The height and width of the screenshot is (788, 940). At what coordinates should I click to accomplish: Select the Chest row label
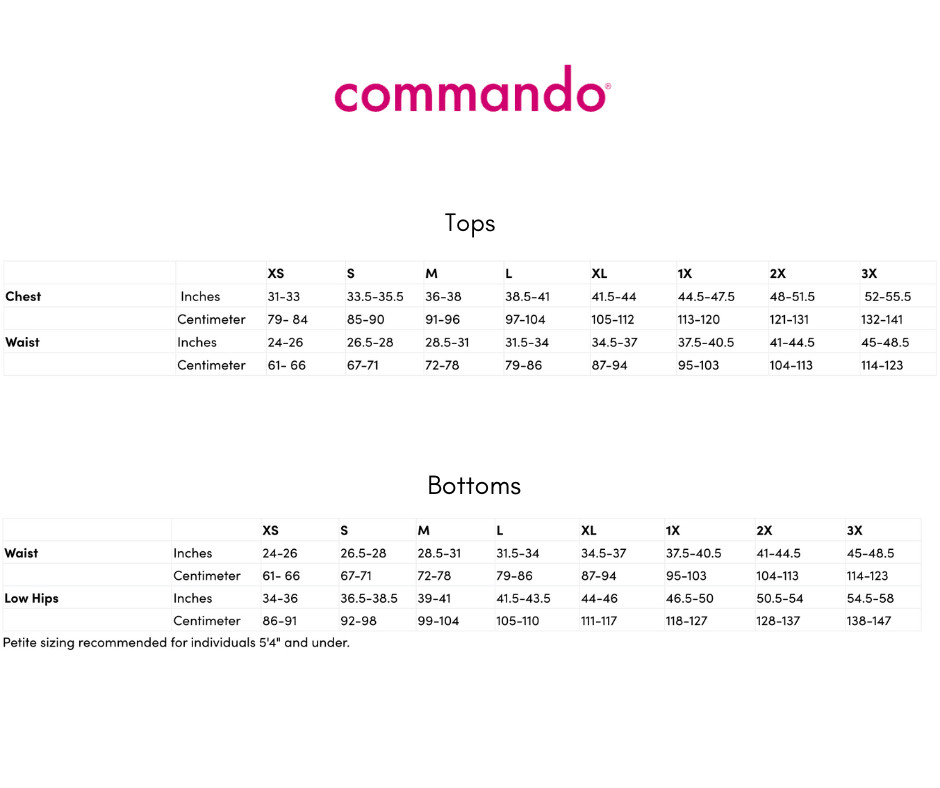(23, 296)
